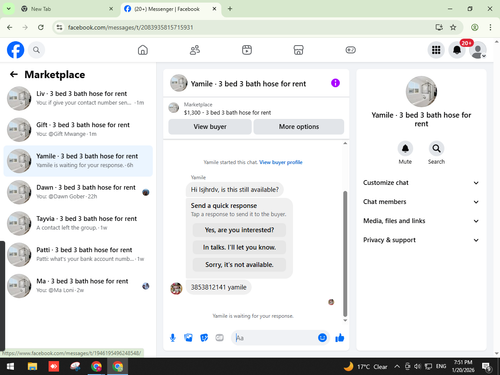Open the volume icon in system tray
The image size is (500, 375).
point(417,367)
